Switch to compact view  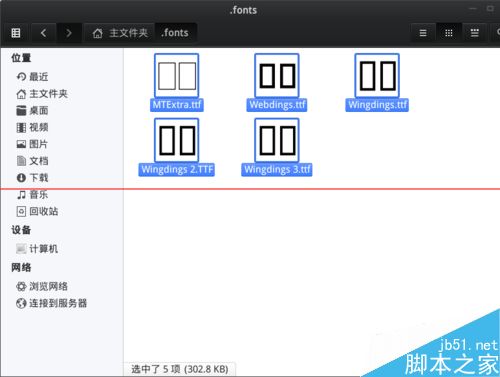(474, 33)
